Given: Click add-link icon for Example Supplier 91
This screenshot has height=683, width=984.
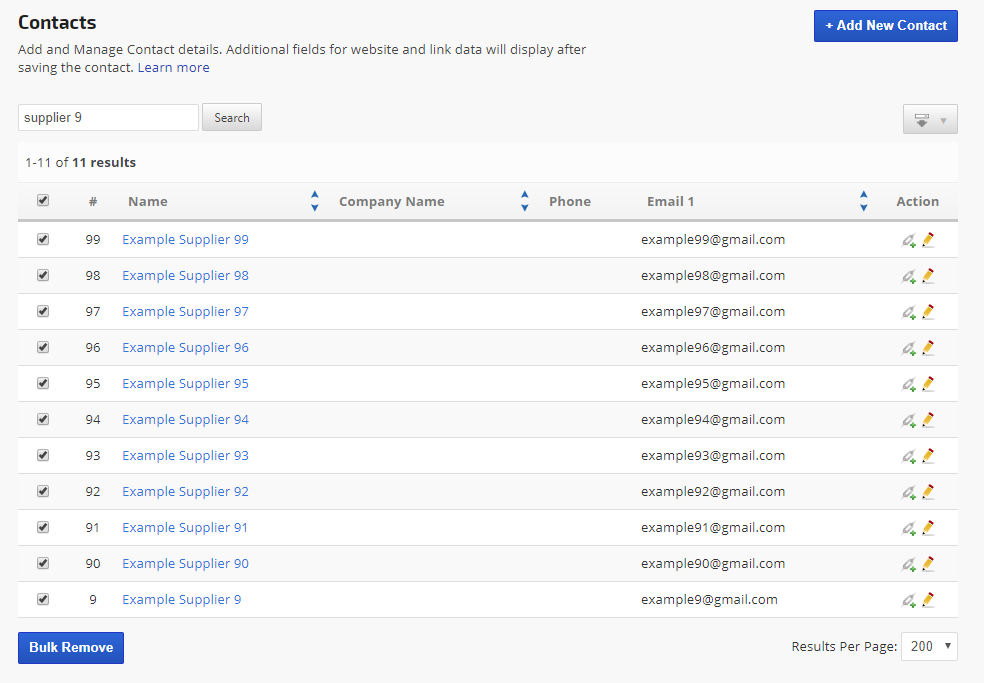Looking at the screenshot, I should tap(908, 528).
